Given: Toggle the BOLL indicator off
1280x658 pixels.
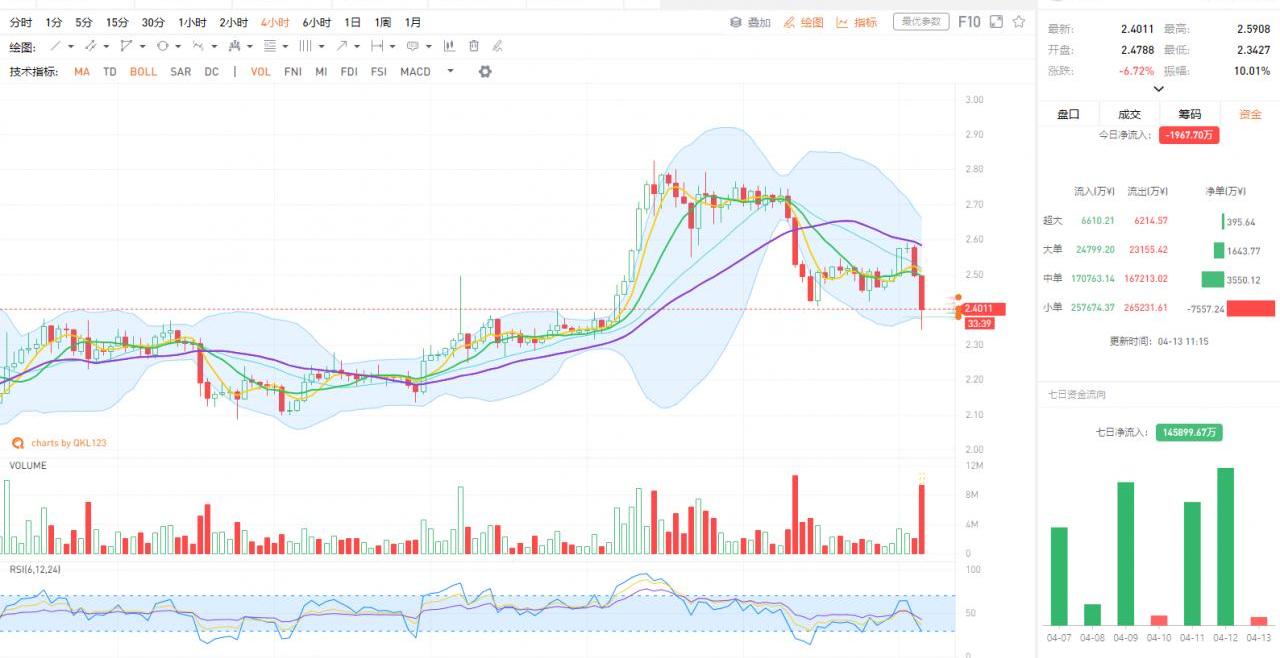Looking at the screenshot, I should pos(143,72).
